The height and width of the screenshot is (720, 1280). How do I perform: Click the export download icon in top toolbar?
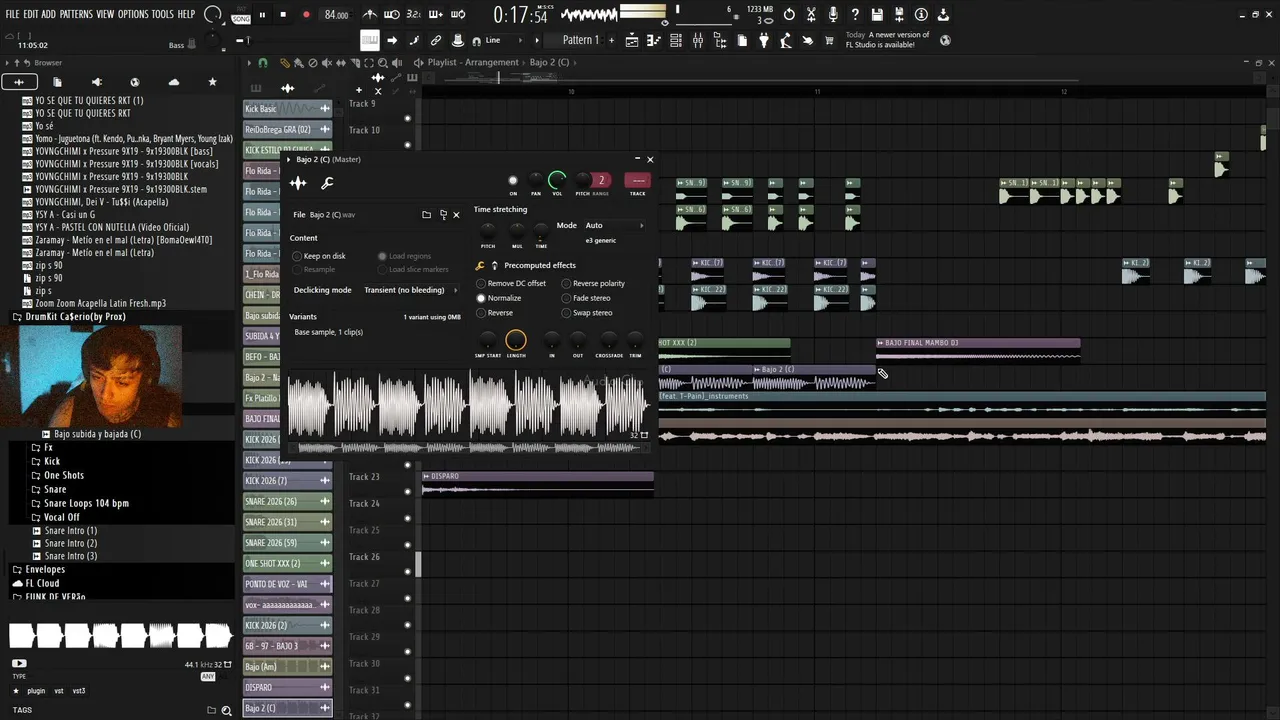point(943,15)
